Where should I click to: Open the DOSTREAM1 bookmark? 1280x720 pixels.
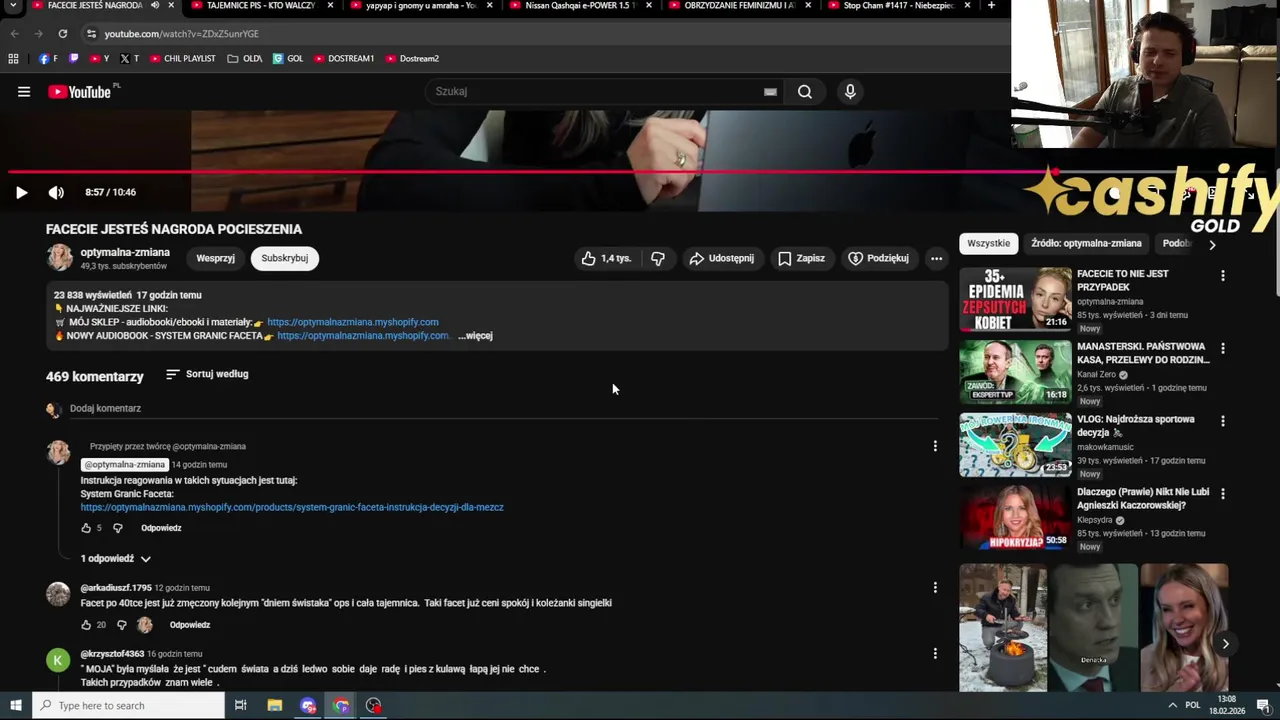point(344,59)
